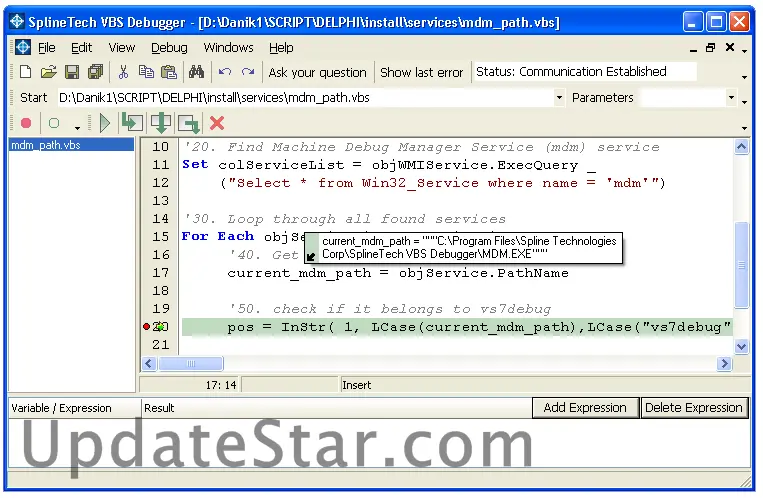Open the Windows menu
The height and width of the screenshot is (498, 763).
pyautogui.click(x=228, y=48)
